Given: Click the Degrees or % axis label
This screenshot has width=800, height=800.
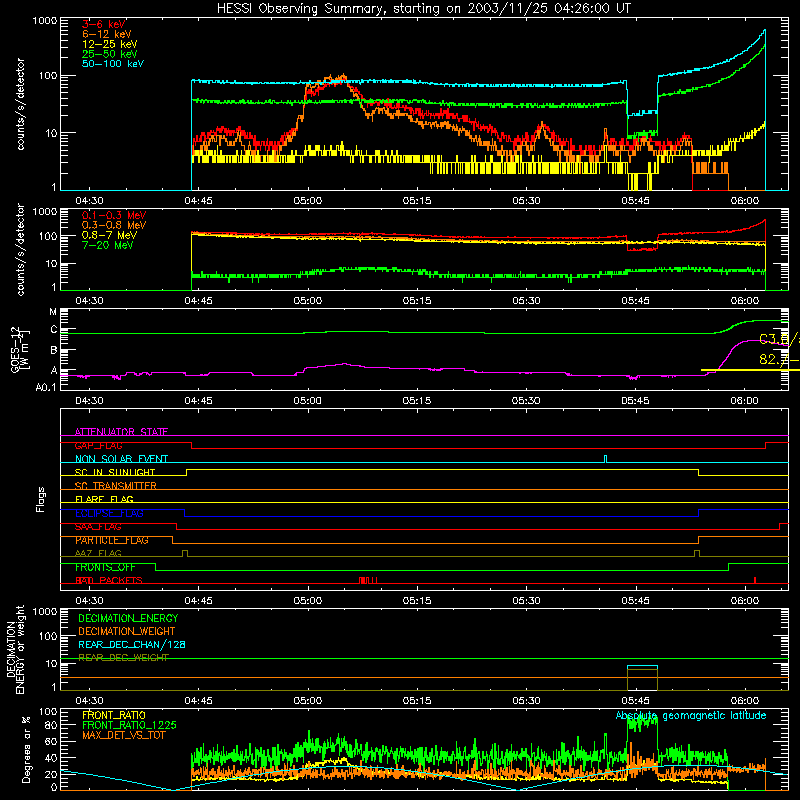Looking at the screenshot, I should [x=26, y=750].
